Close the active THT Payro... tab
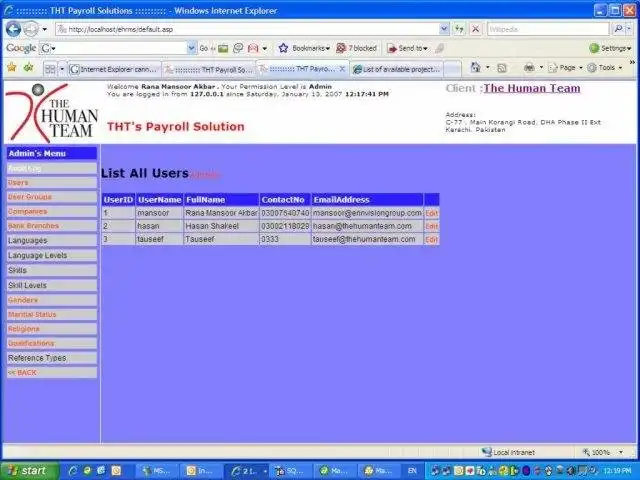 coord(342,69)
